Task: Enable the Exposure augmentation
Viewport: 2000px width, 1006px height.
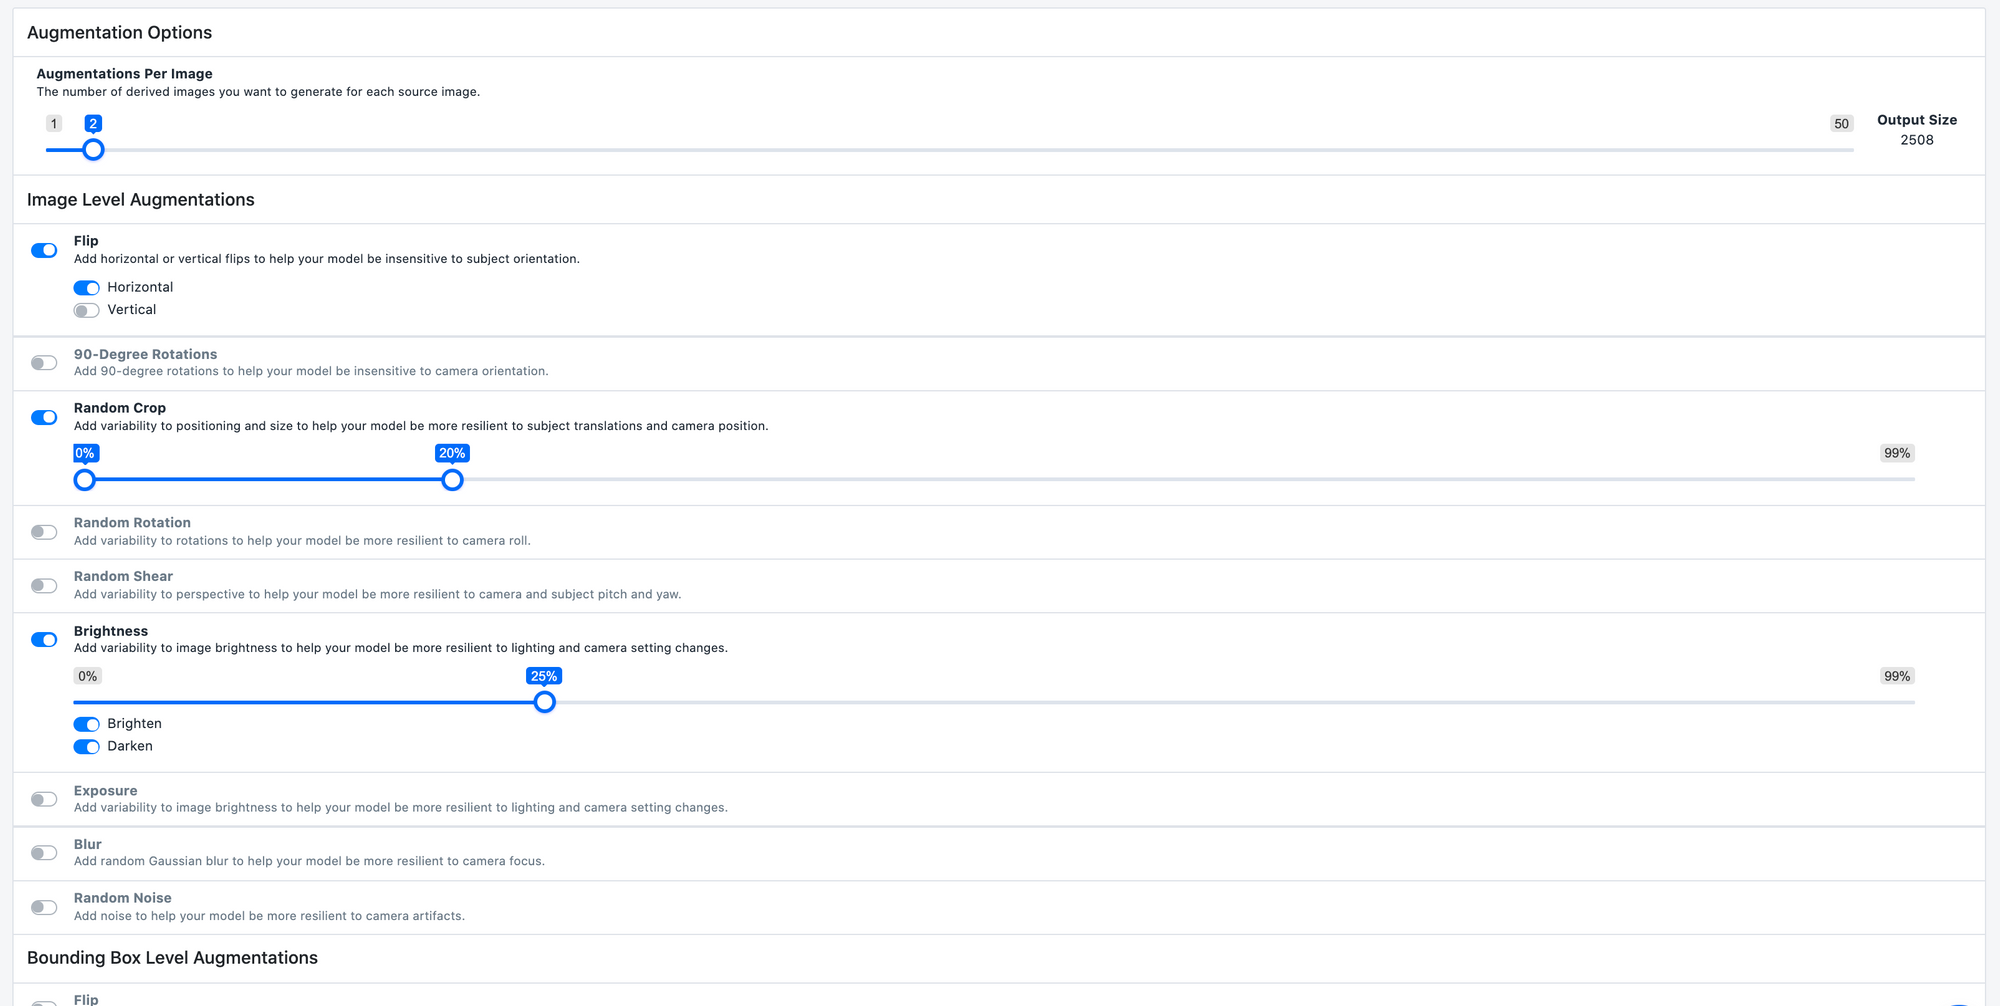Action: pos(44,799)
